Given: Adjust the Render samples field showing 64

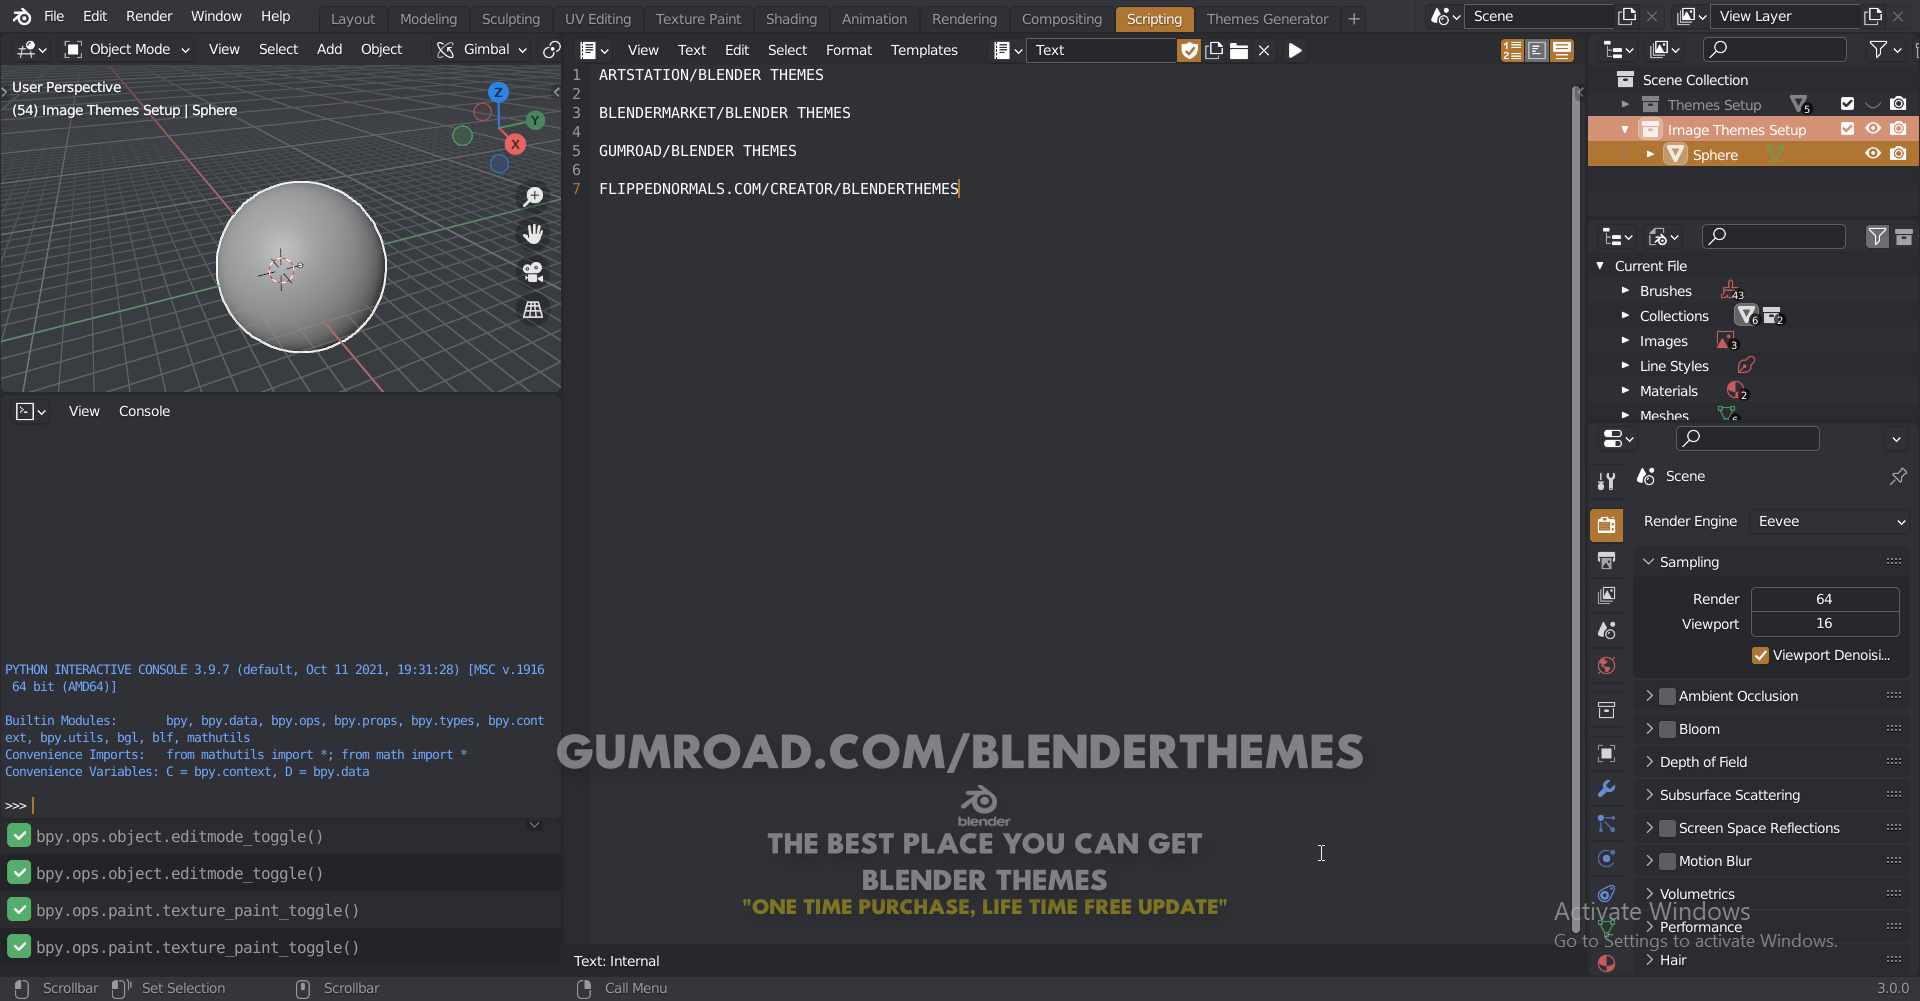Looking at the screenshot, I should tap(1824, 599).
